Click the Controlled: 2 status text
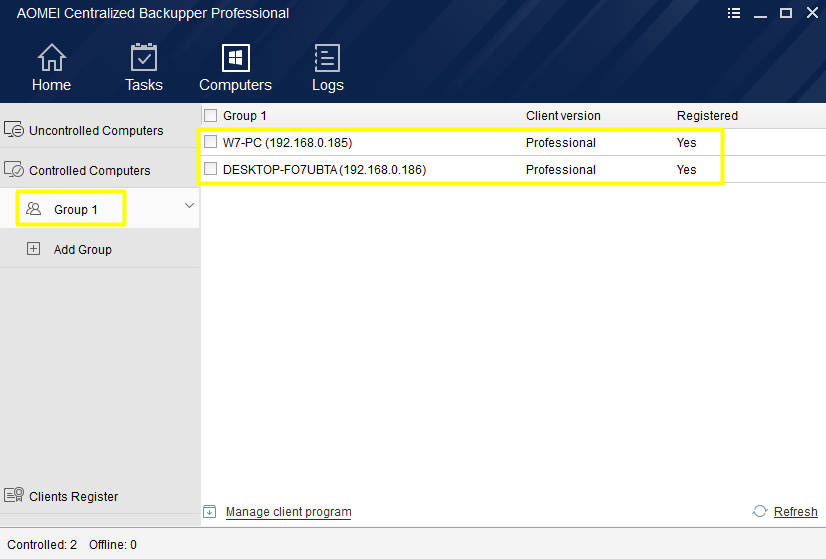 pos(42,545)
